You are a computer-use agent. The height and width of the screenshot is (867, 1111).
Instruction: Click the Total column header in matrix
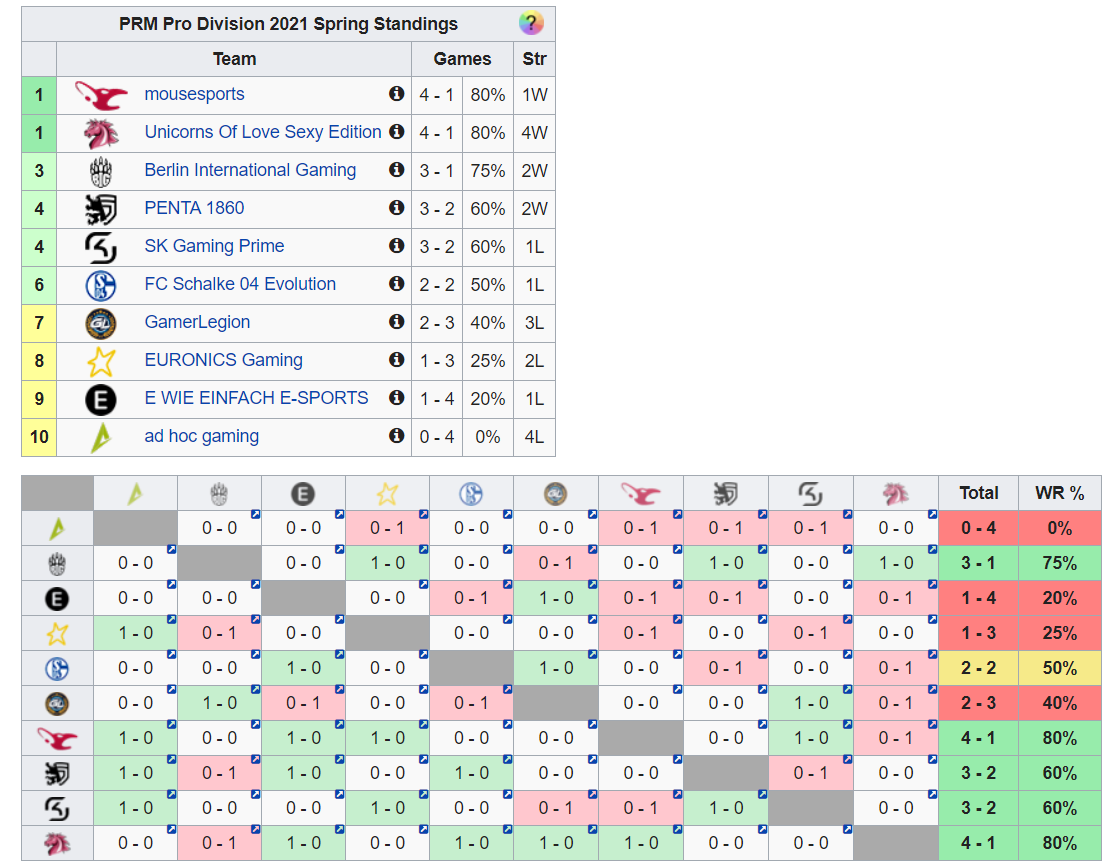978,493
